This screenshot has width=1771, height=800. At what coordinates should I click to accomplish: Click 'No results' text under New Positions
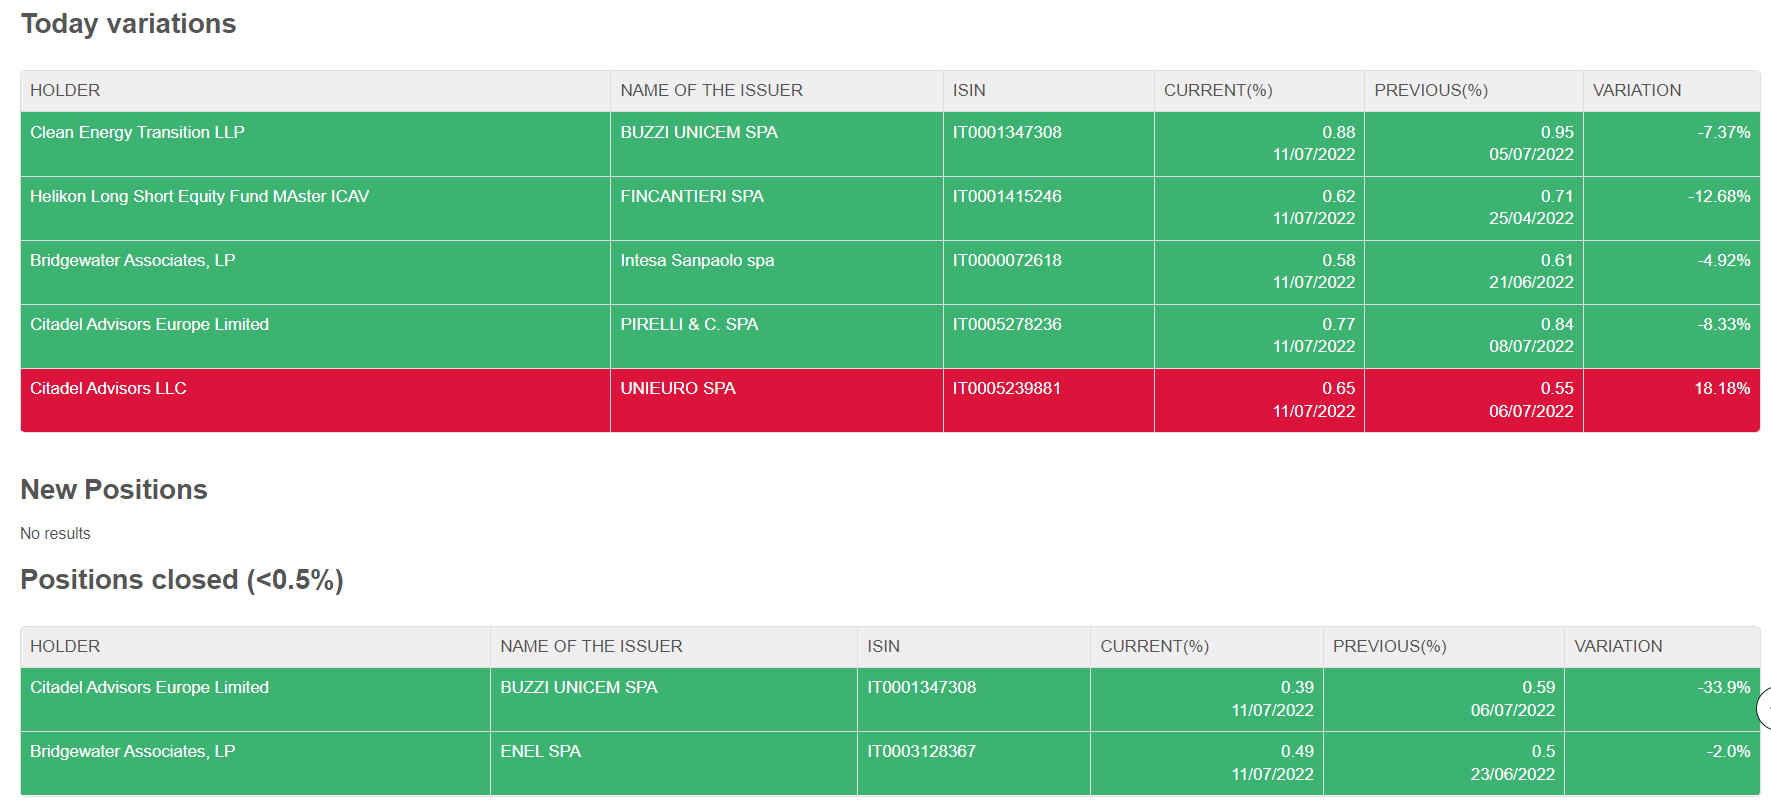point(55,534)
